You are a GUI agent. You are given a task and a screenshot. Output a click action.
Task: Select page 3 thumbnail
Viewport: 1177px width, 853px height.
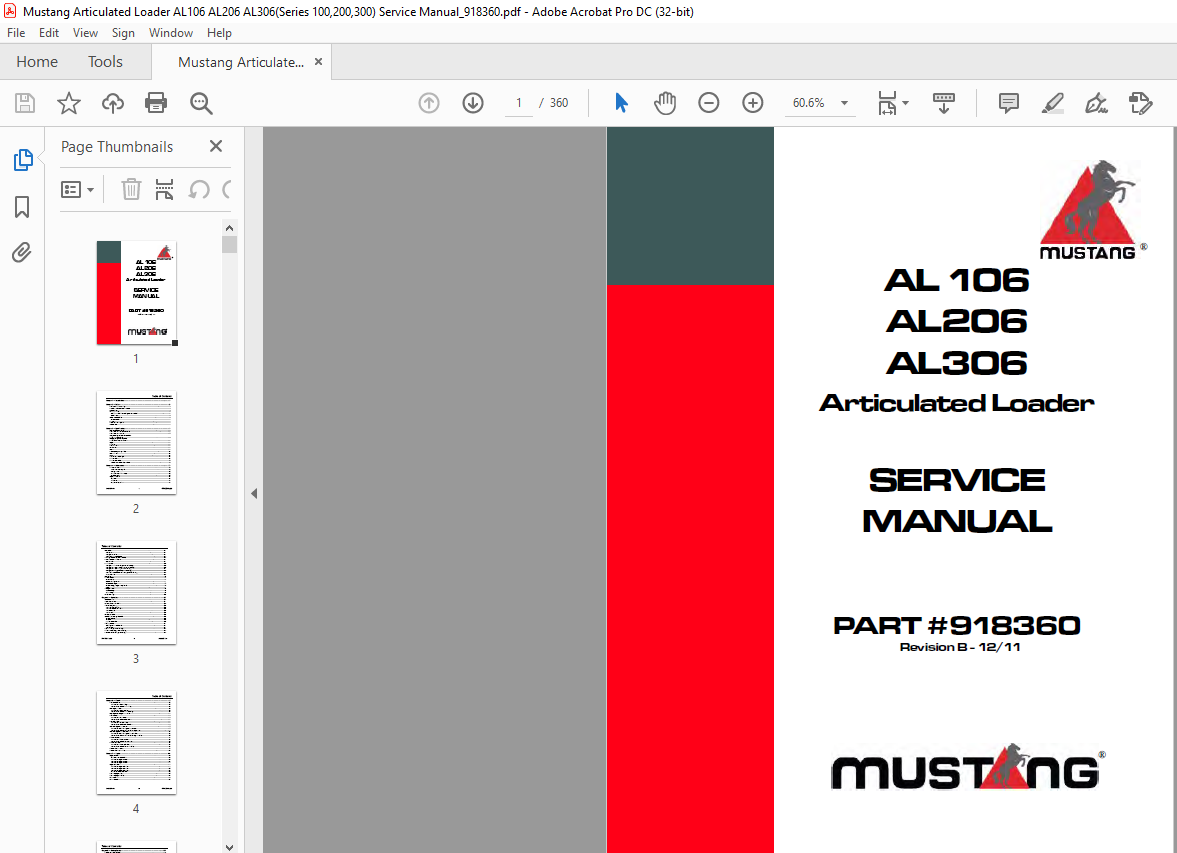137,592
